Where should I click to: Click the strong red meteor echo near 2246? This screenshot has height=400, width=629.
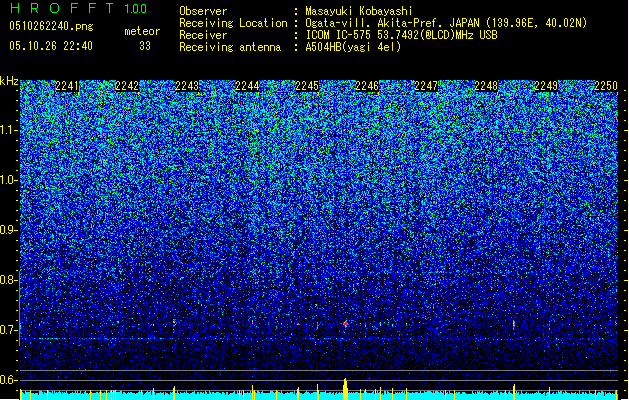click(x=345, y=323)
